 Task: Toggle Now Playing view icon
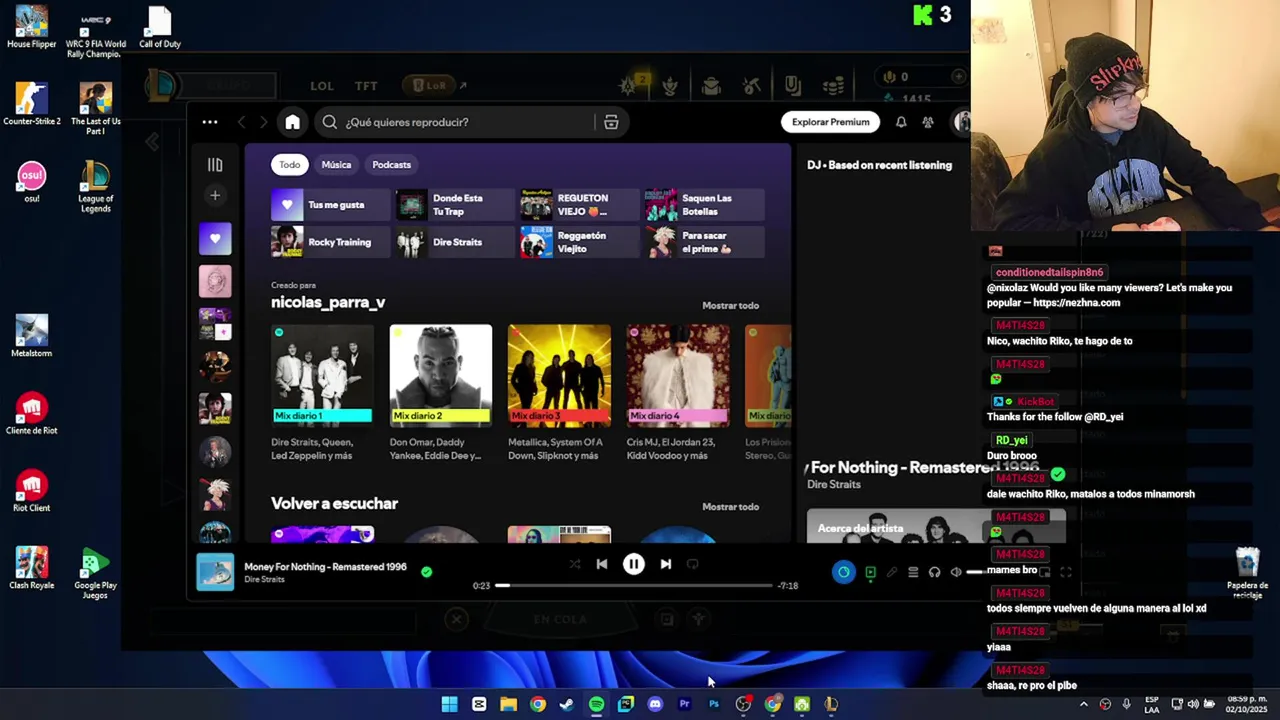coord(870,572)
